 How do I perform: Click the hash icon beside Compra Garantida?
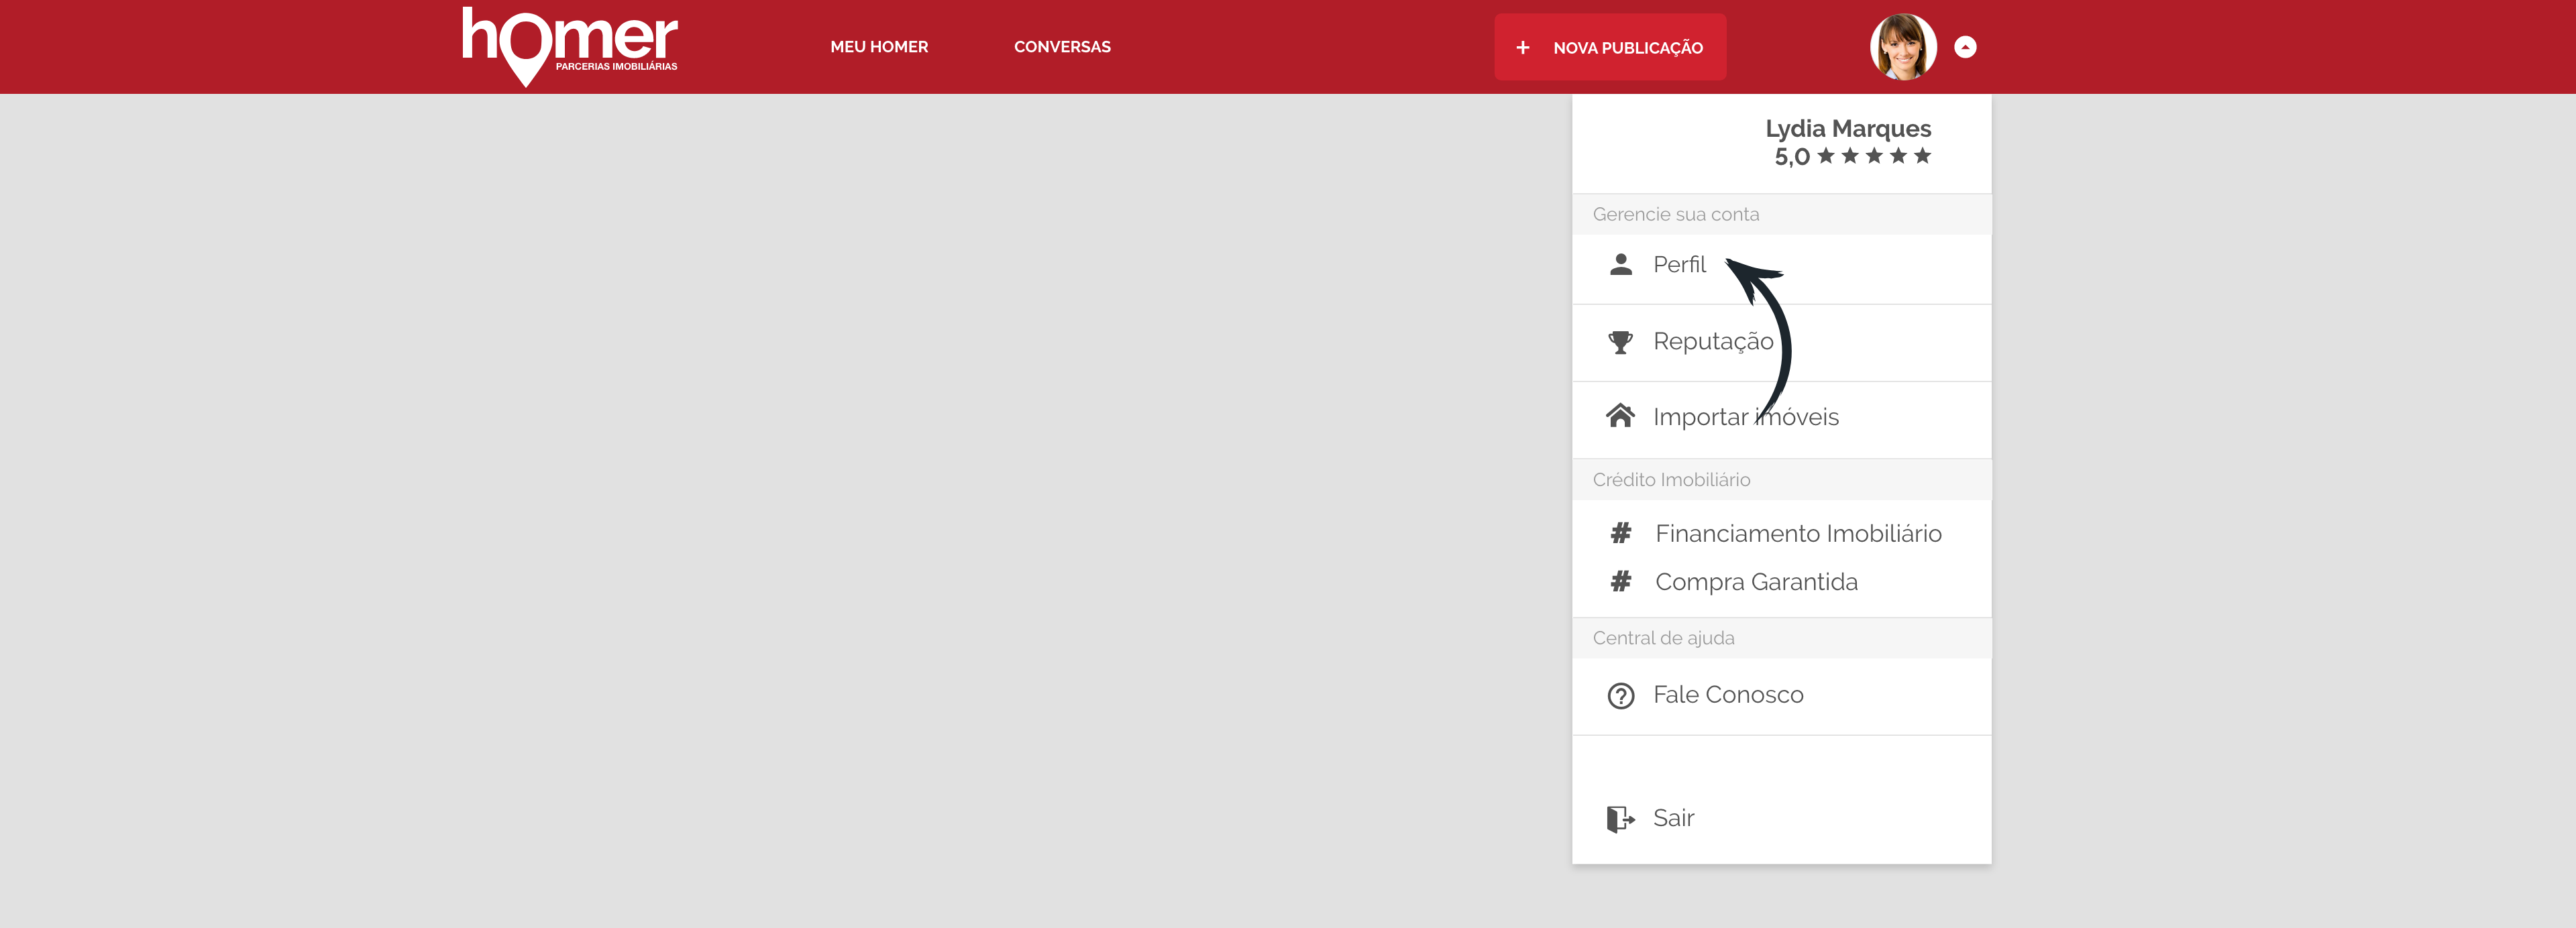[x=1621, y=581]
